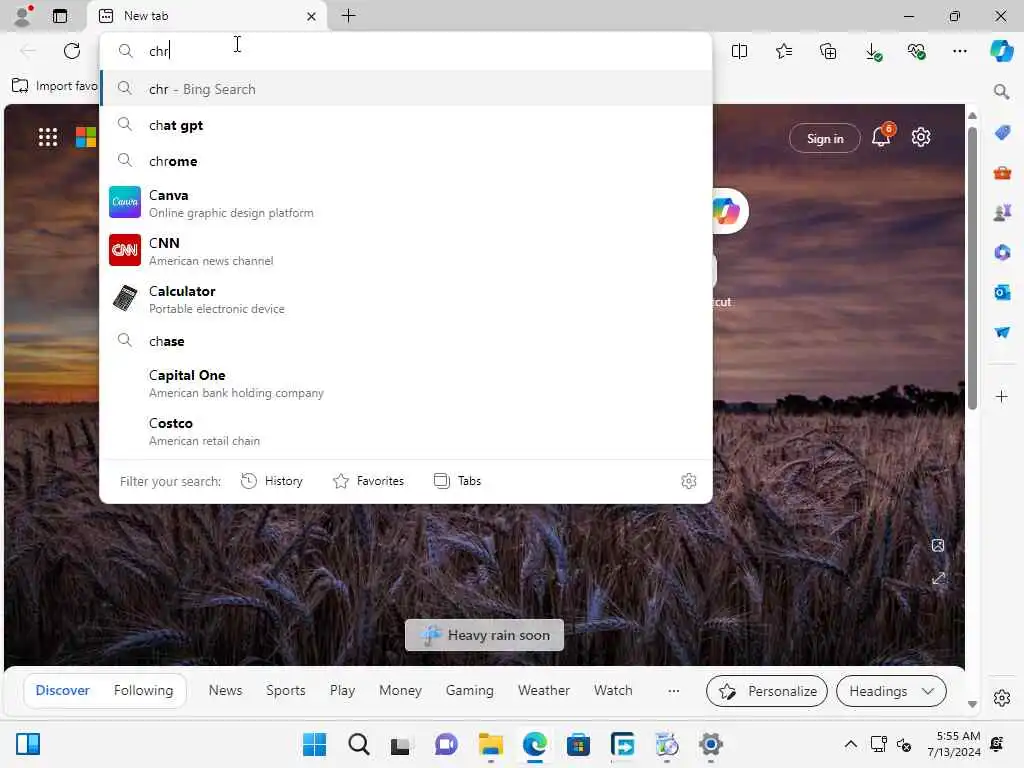
Task: Filter search by Favorites
Action: [x=368, y=481]
